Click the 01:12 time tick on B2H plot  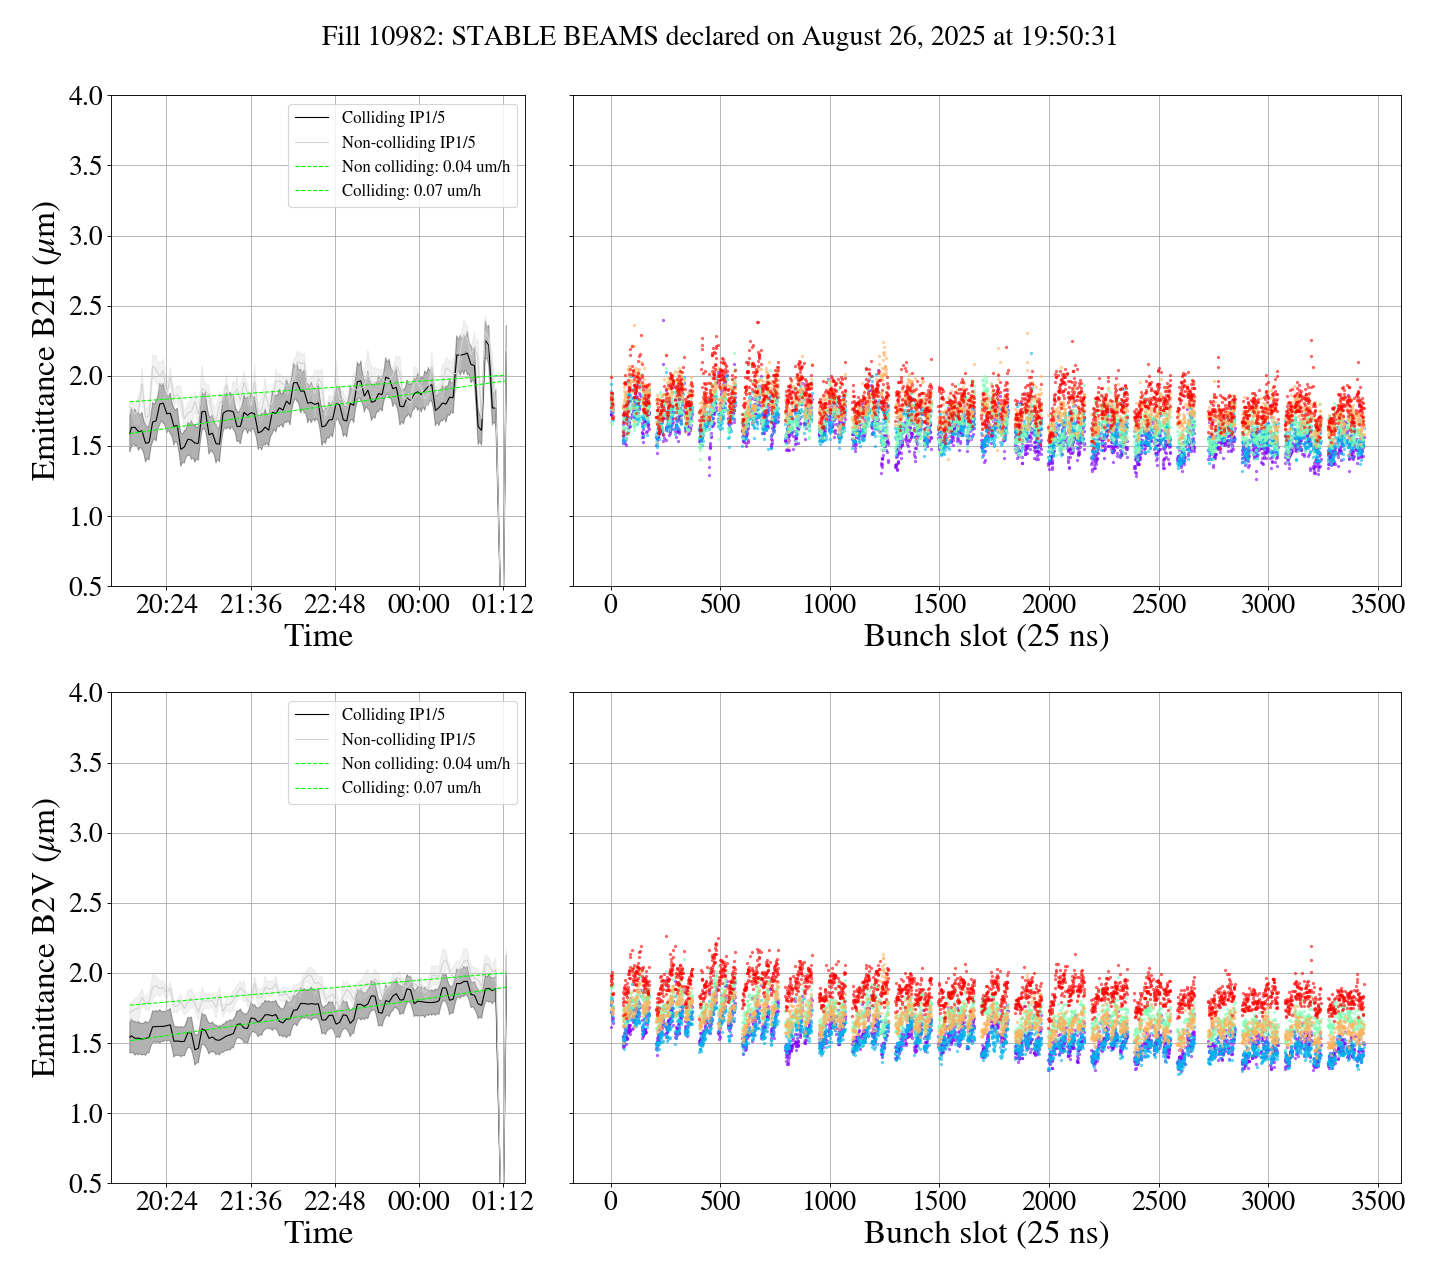503,605
